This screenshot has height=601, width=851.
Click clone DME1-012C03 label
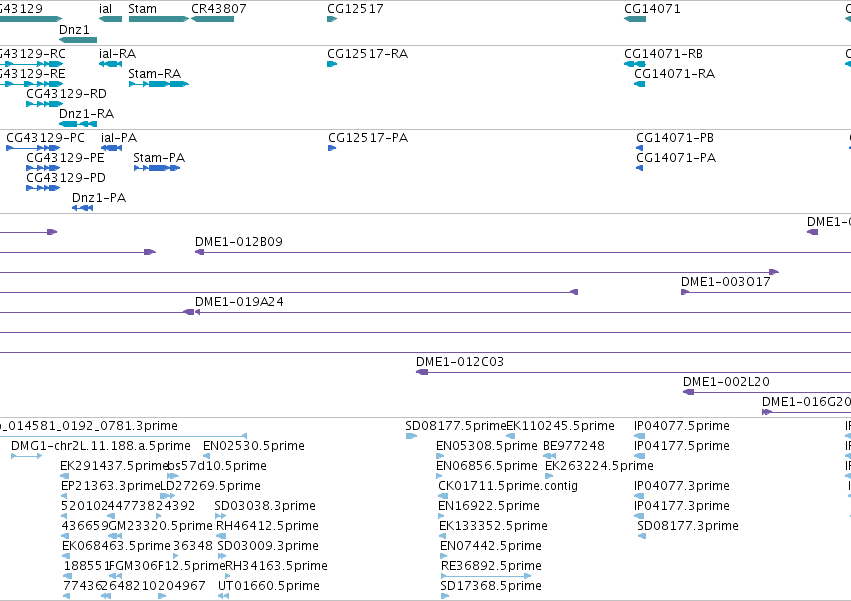[460, 362]
